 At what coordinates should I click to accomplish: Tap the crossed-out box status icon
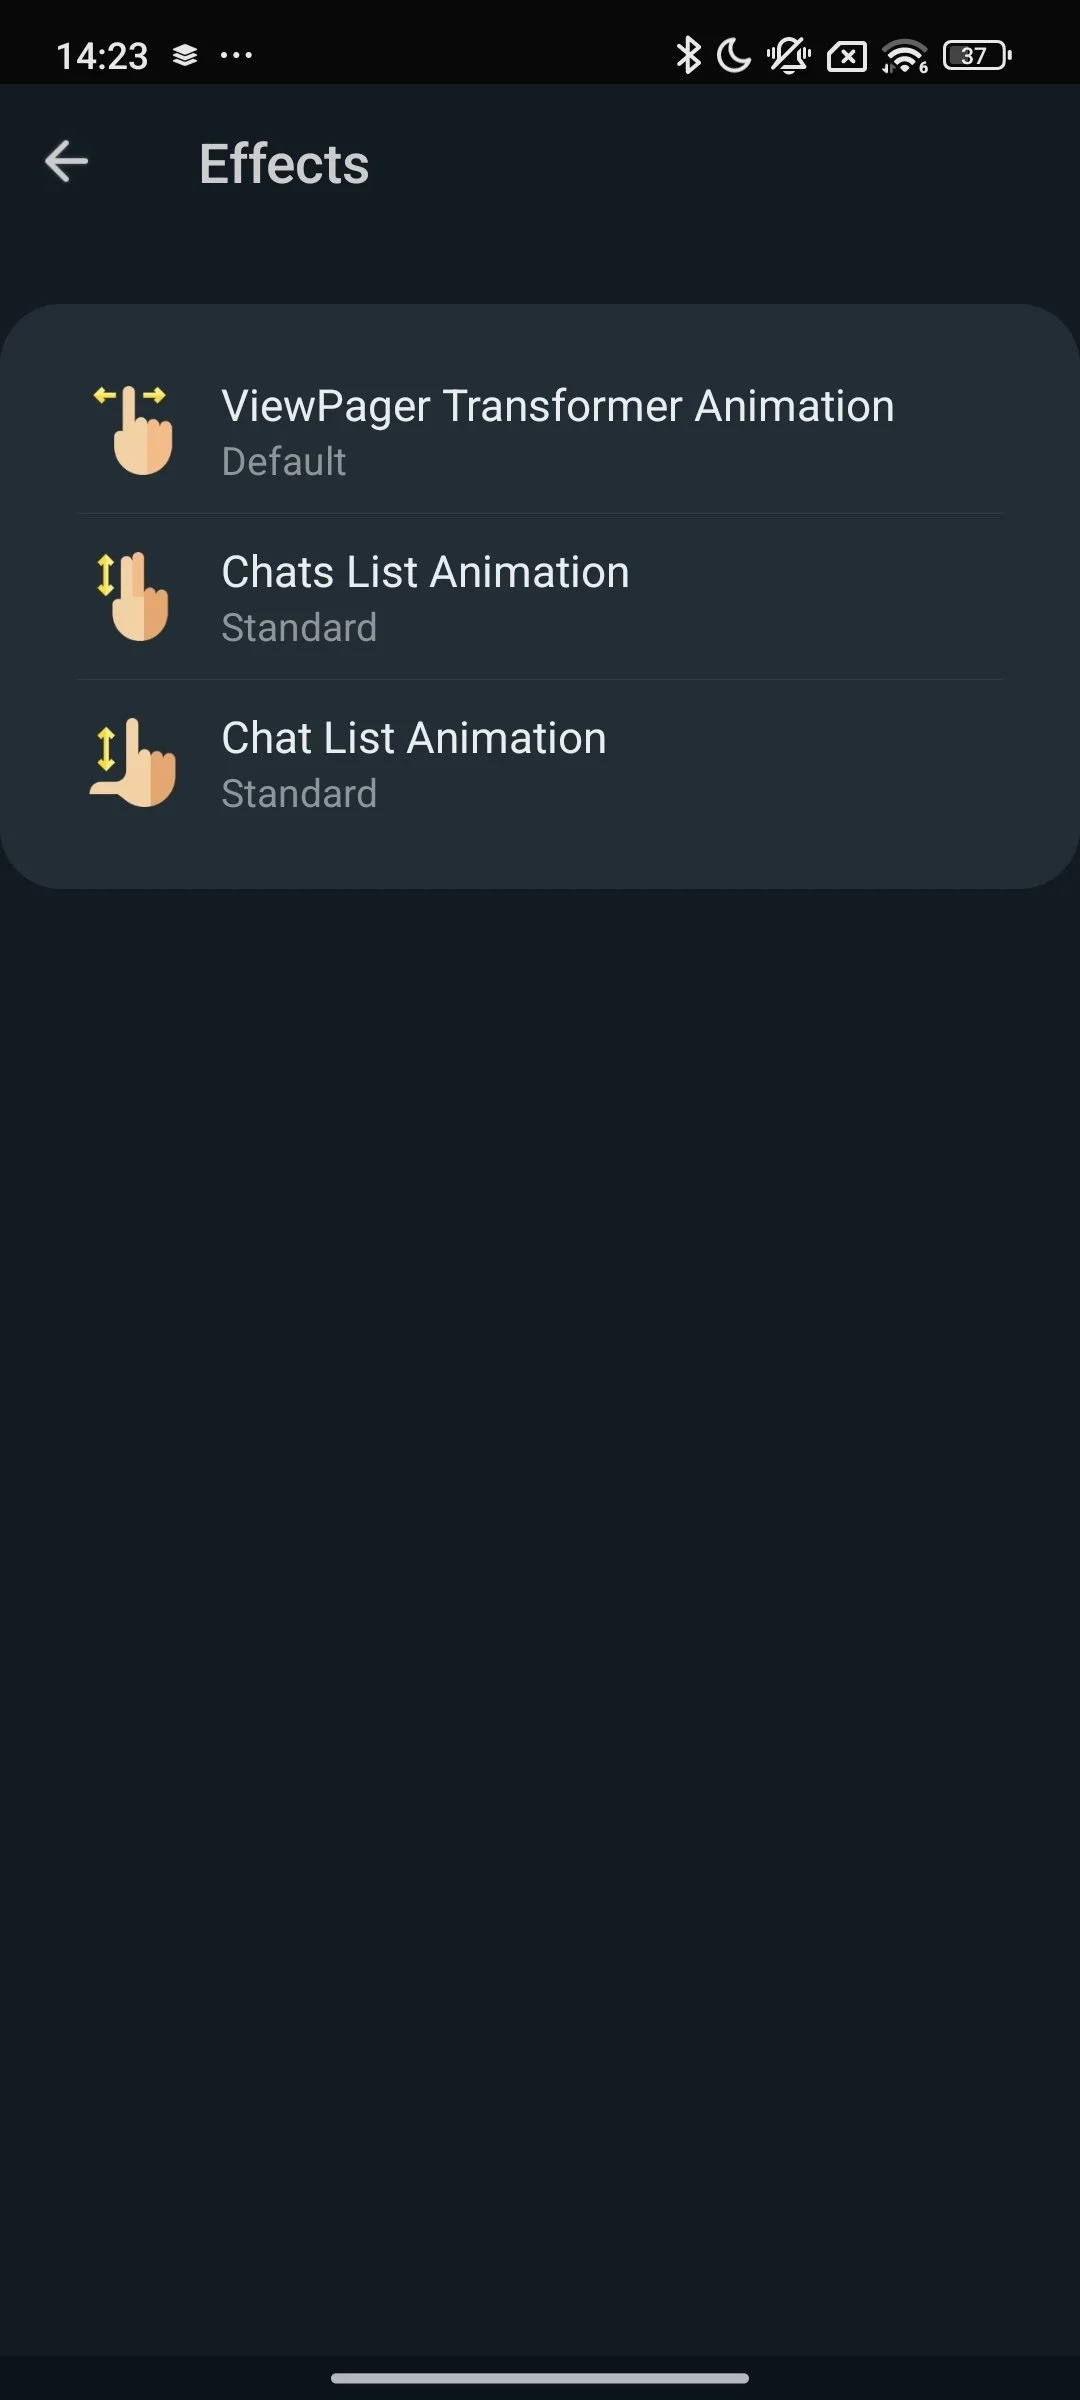846,57
